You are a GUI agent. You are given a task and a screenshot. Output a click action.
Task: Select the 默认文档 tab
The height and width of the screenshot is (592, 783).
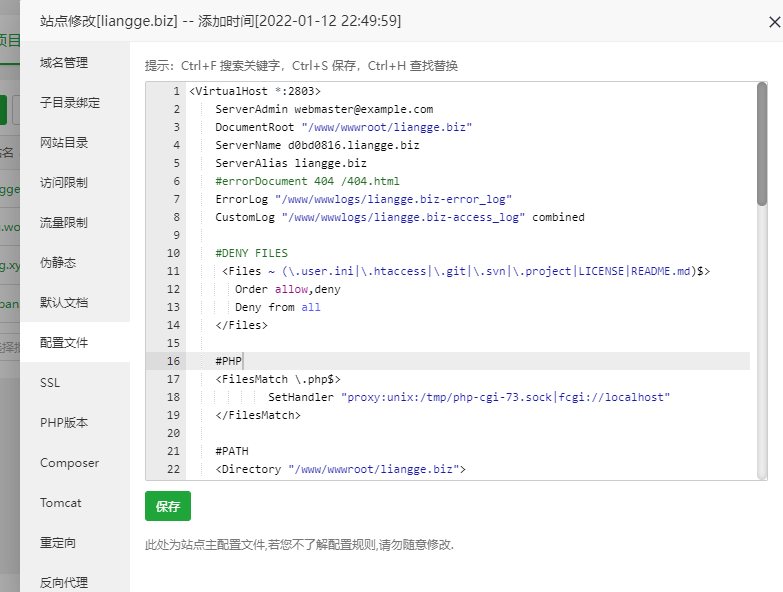[x=64, y=302]
